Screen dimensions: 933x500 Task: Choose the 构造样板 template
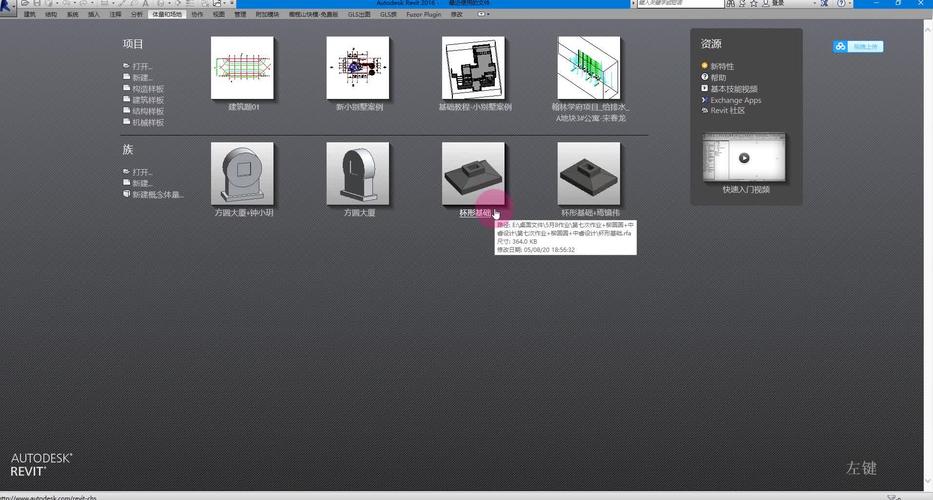click(148, 89)
